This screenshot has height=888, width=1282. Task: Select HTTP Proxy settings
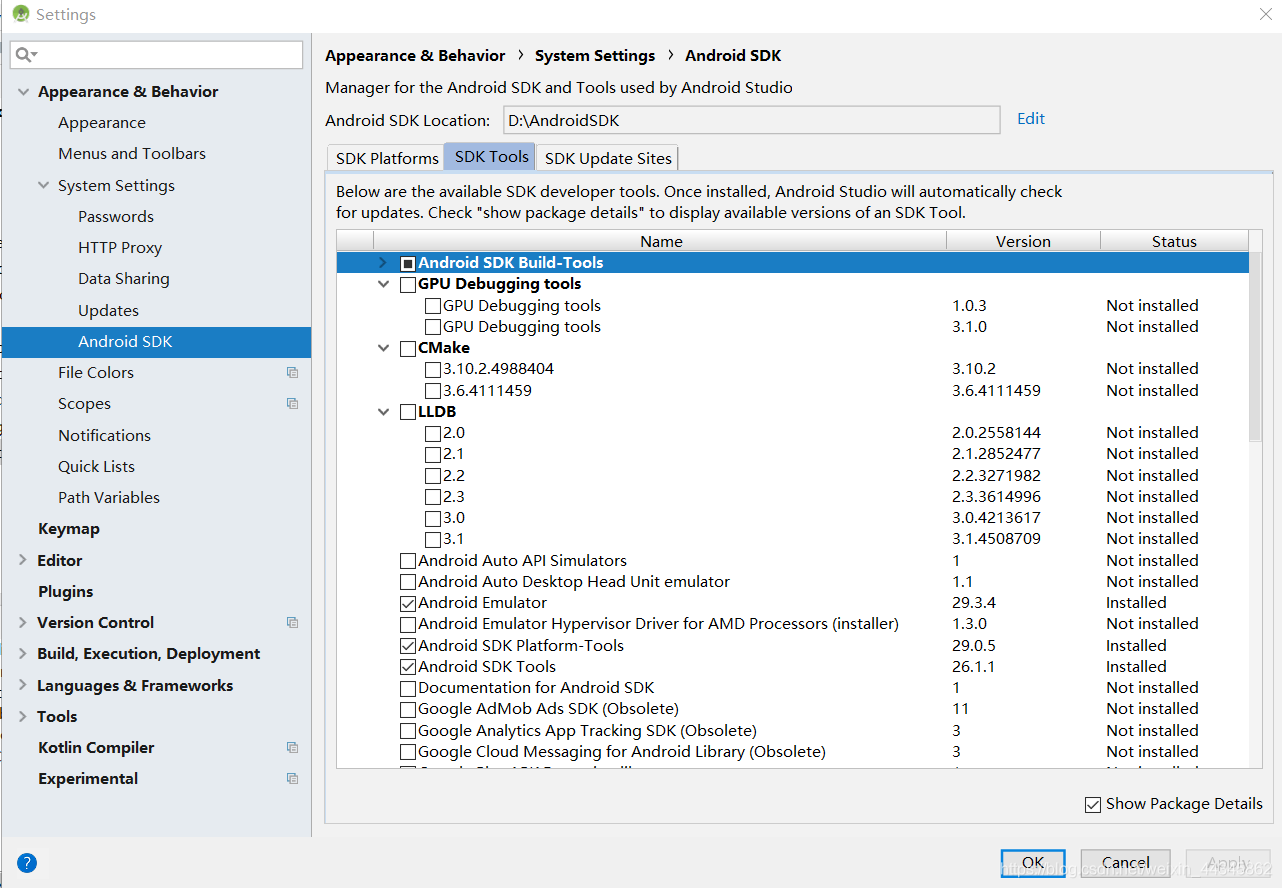click(x=120, y=248)
